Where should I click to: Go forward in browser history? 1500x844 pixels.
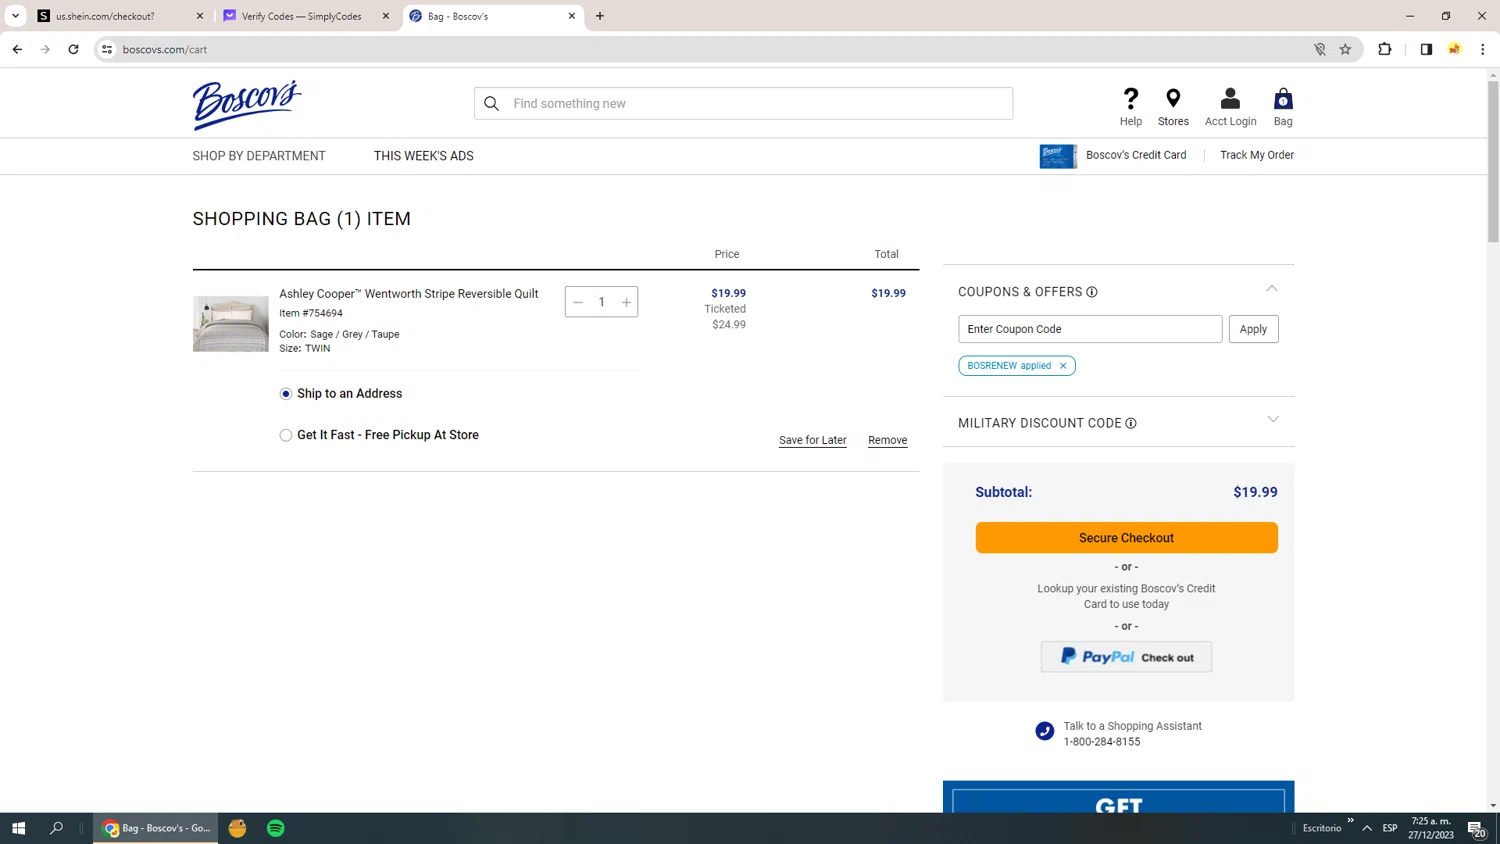tap(45, 49)
